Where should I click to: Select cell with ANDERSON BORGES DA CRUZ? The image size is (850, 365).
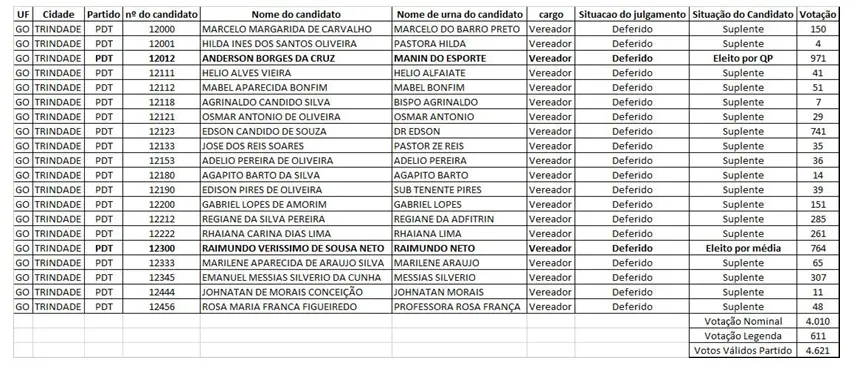296,58
